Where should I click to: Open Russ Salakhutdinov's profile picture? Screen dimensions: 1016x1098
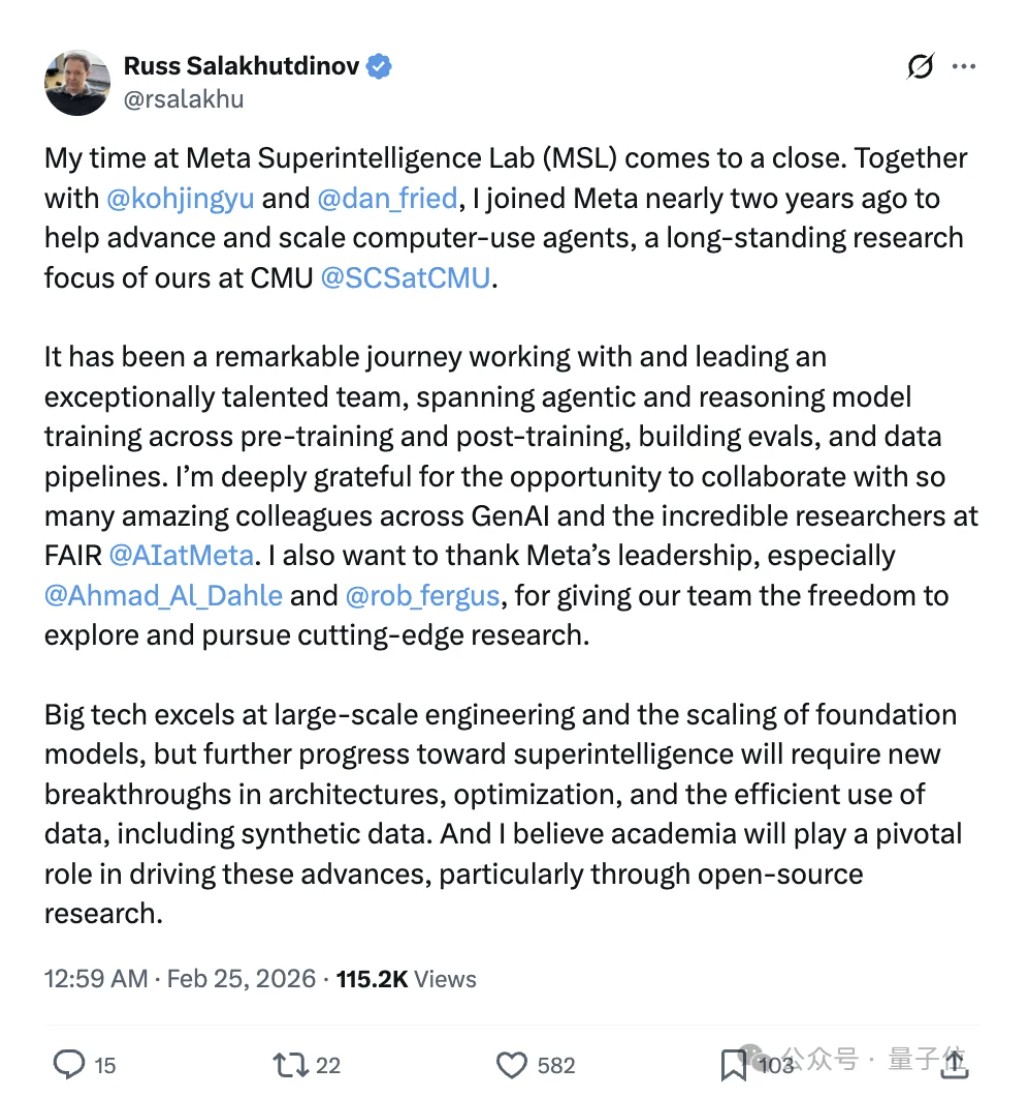[77, 82]
